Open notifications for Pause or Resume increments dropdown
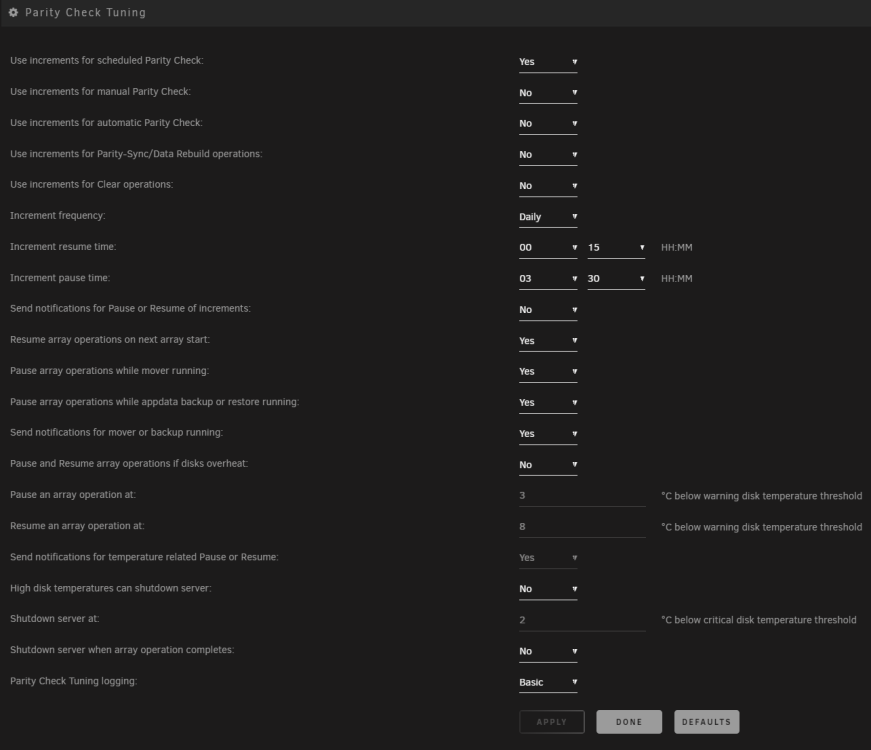 pyautogui.click(x=548, y=310)
